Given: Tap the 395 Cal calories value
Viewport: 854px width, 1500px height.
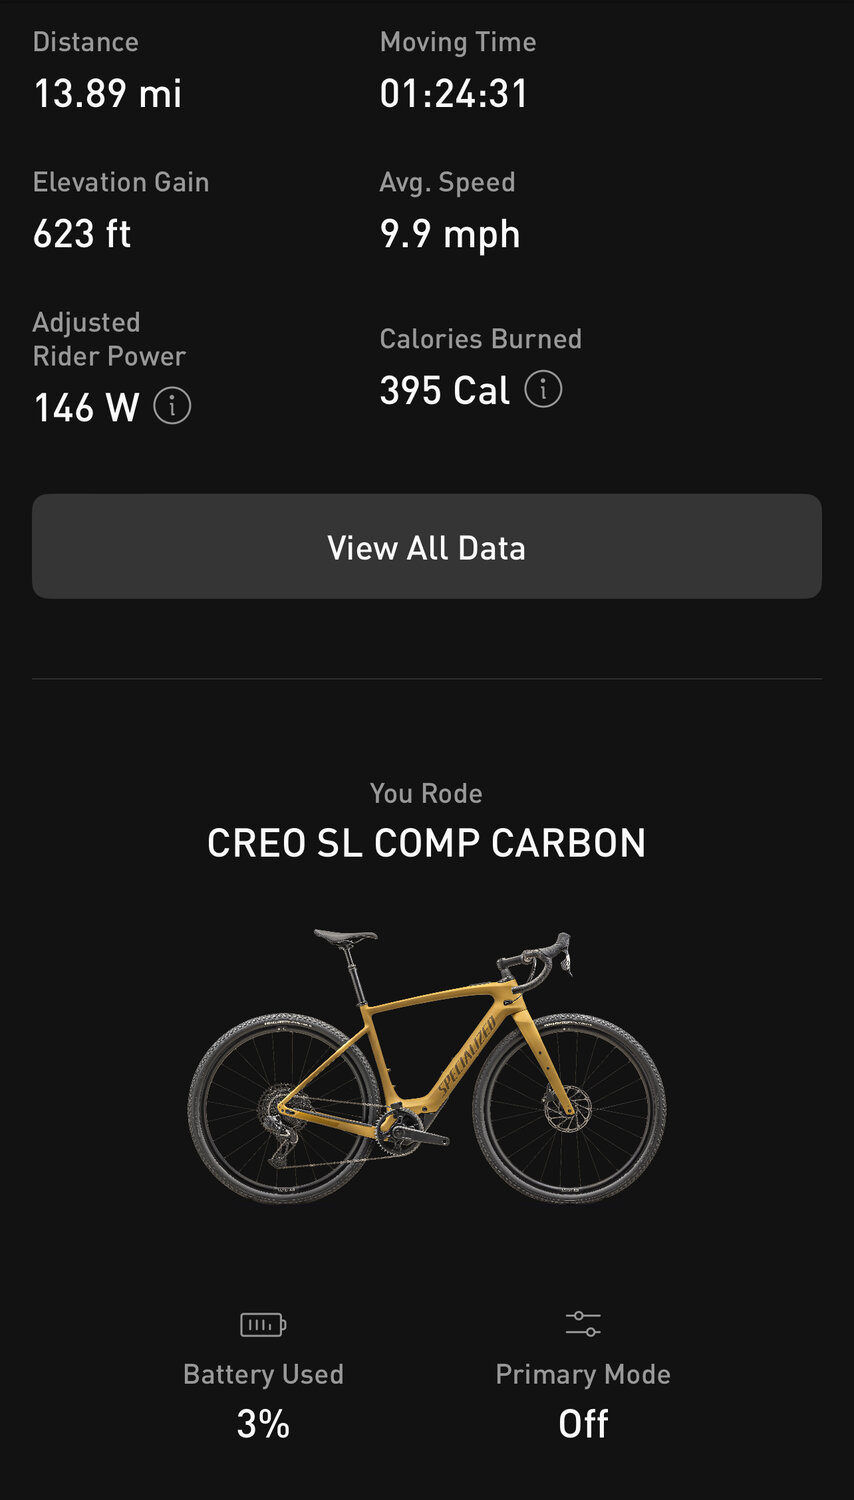Looking at the screenshot, I should (445, 390).
